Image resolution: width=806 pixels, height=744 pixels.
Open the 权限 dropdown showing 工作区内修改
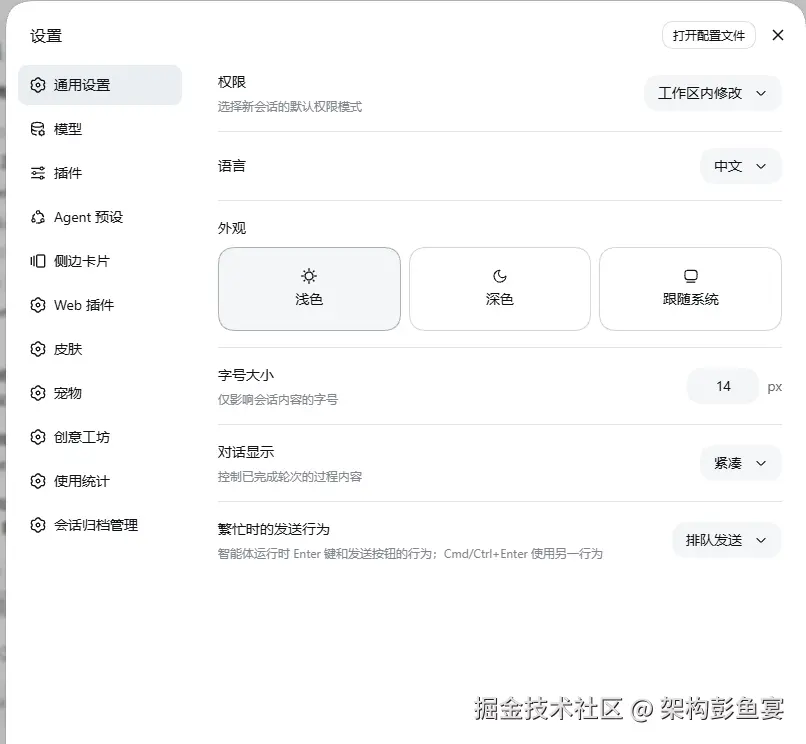pos(712,93)
